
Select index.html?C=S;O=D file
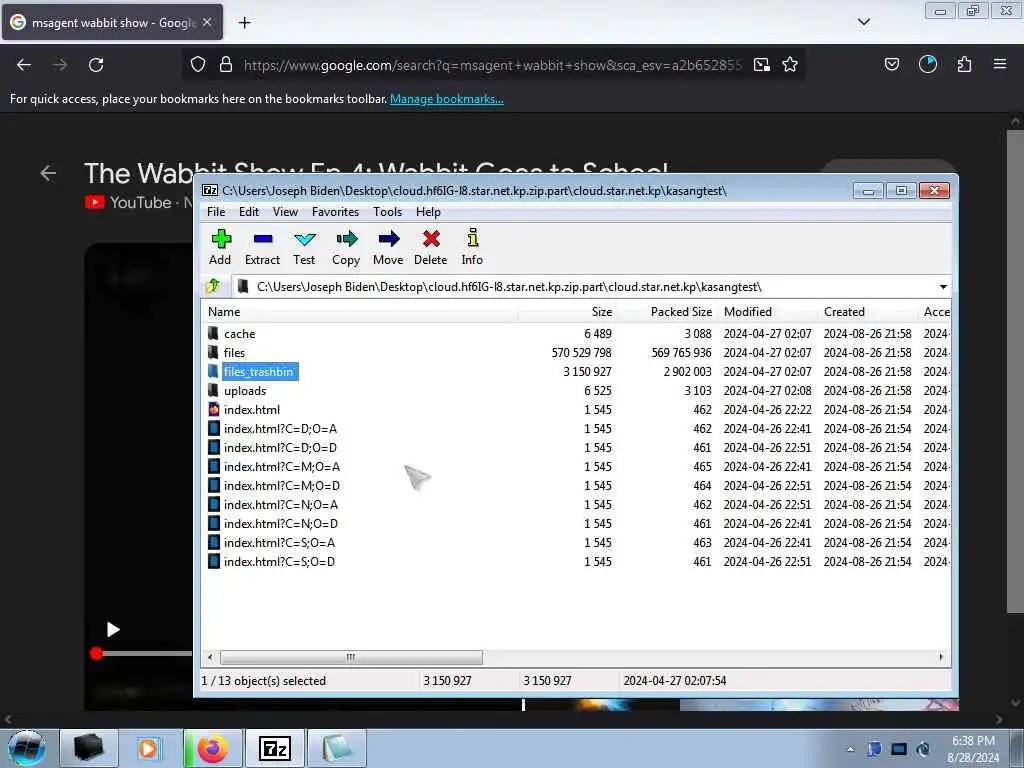pyautogui.click(x=280, y=562)
